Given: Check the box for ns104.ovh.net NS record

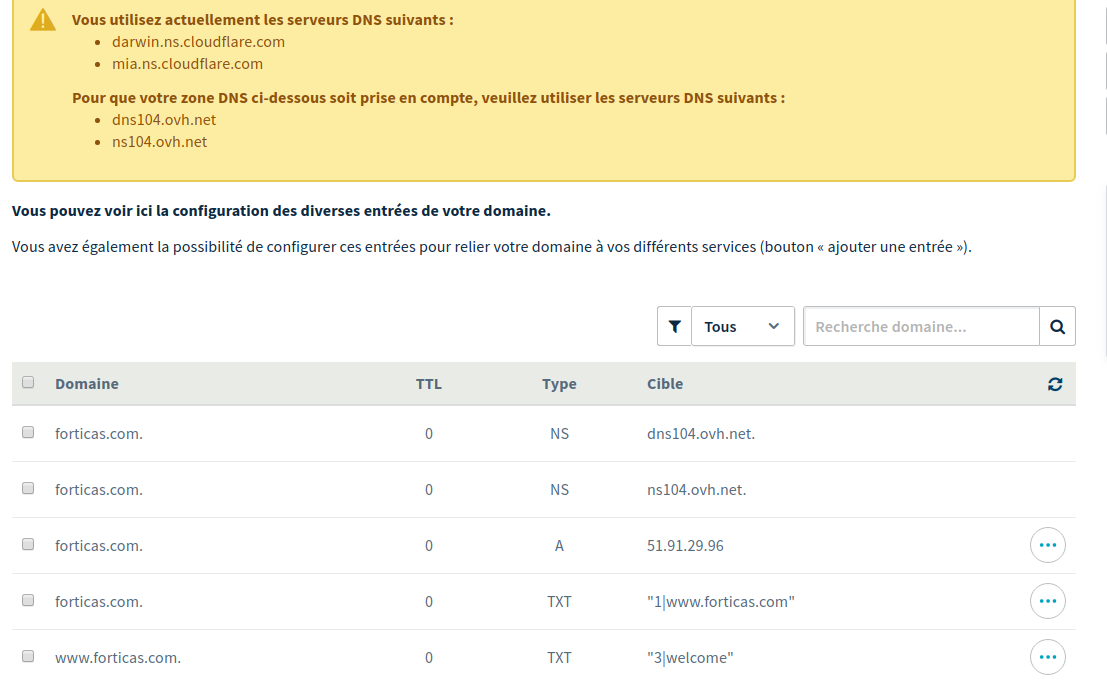Looking at the screenshot, I should [x=28, y=489].
